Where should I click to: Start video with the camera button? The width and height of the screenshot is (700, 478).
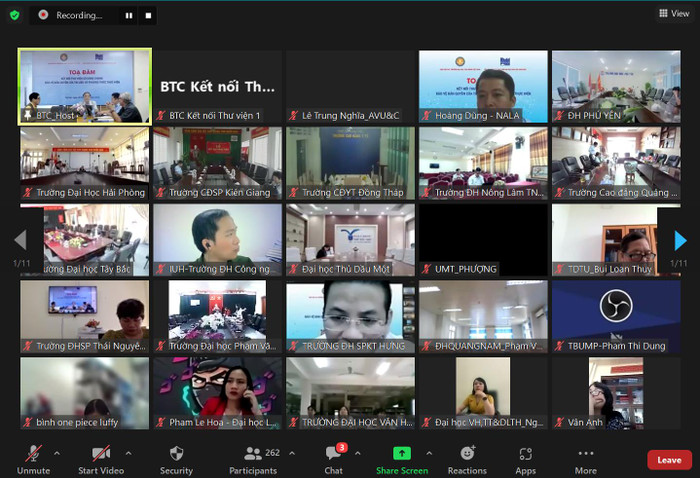pos(101,454)
